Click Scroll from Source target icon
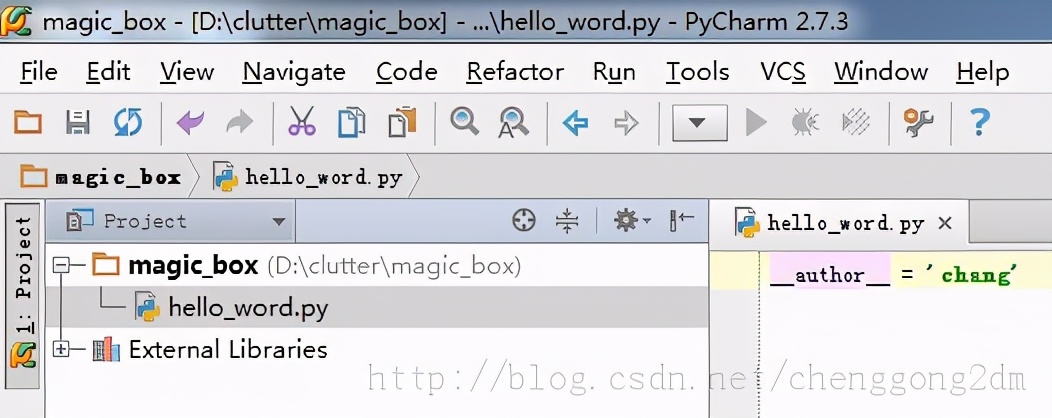Image resolution: width=1052 pixels, height=418 pixels. (524, 220)
